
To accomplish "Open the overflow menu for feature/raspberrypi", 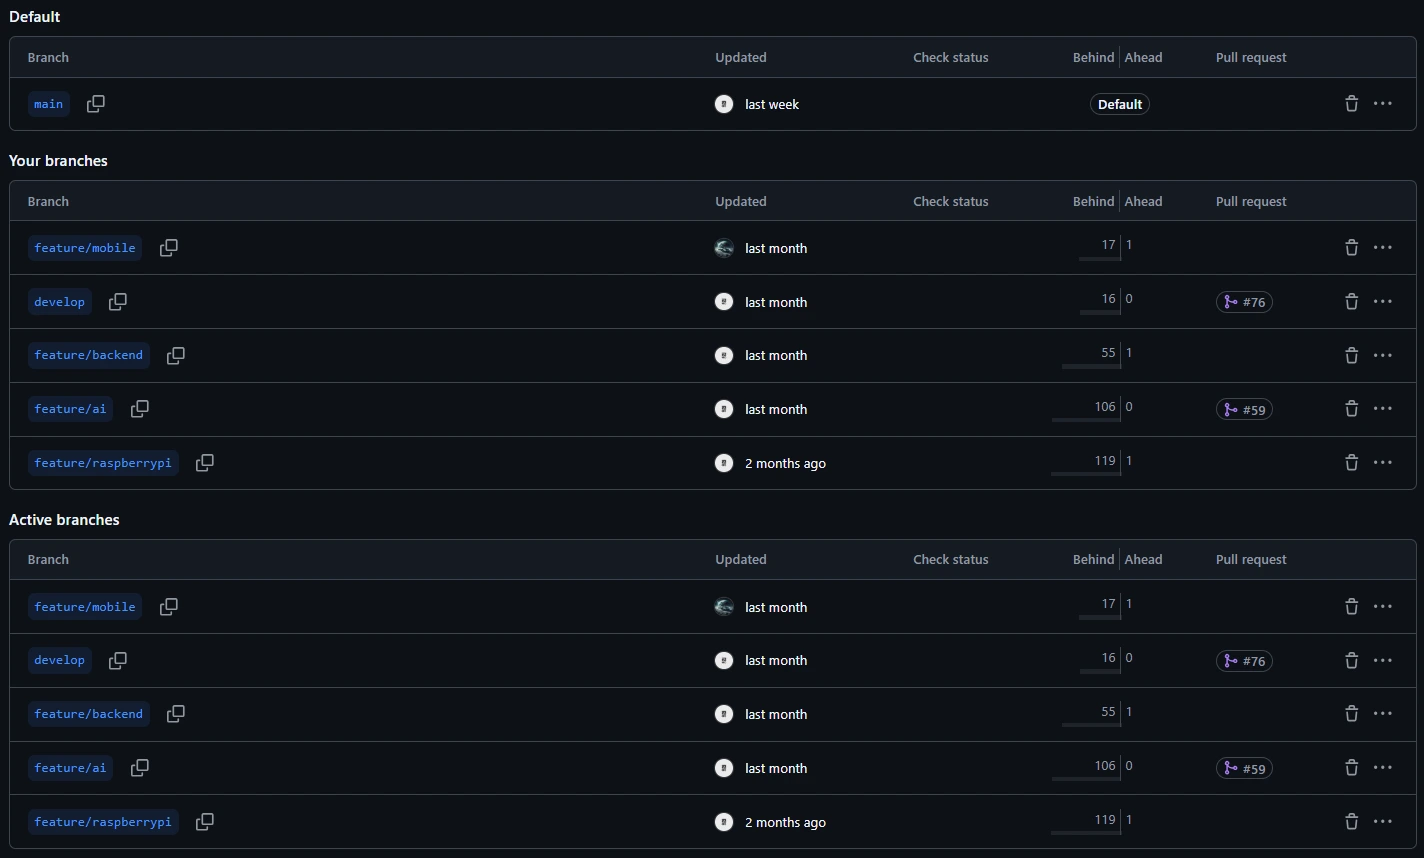I will tap(1383, 462).
